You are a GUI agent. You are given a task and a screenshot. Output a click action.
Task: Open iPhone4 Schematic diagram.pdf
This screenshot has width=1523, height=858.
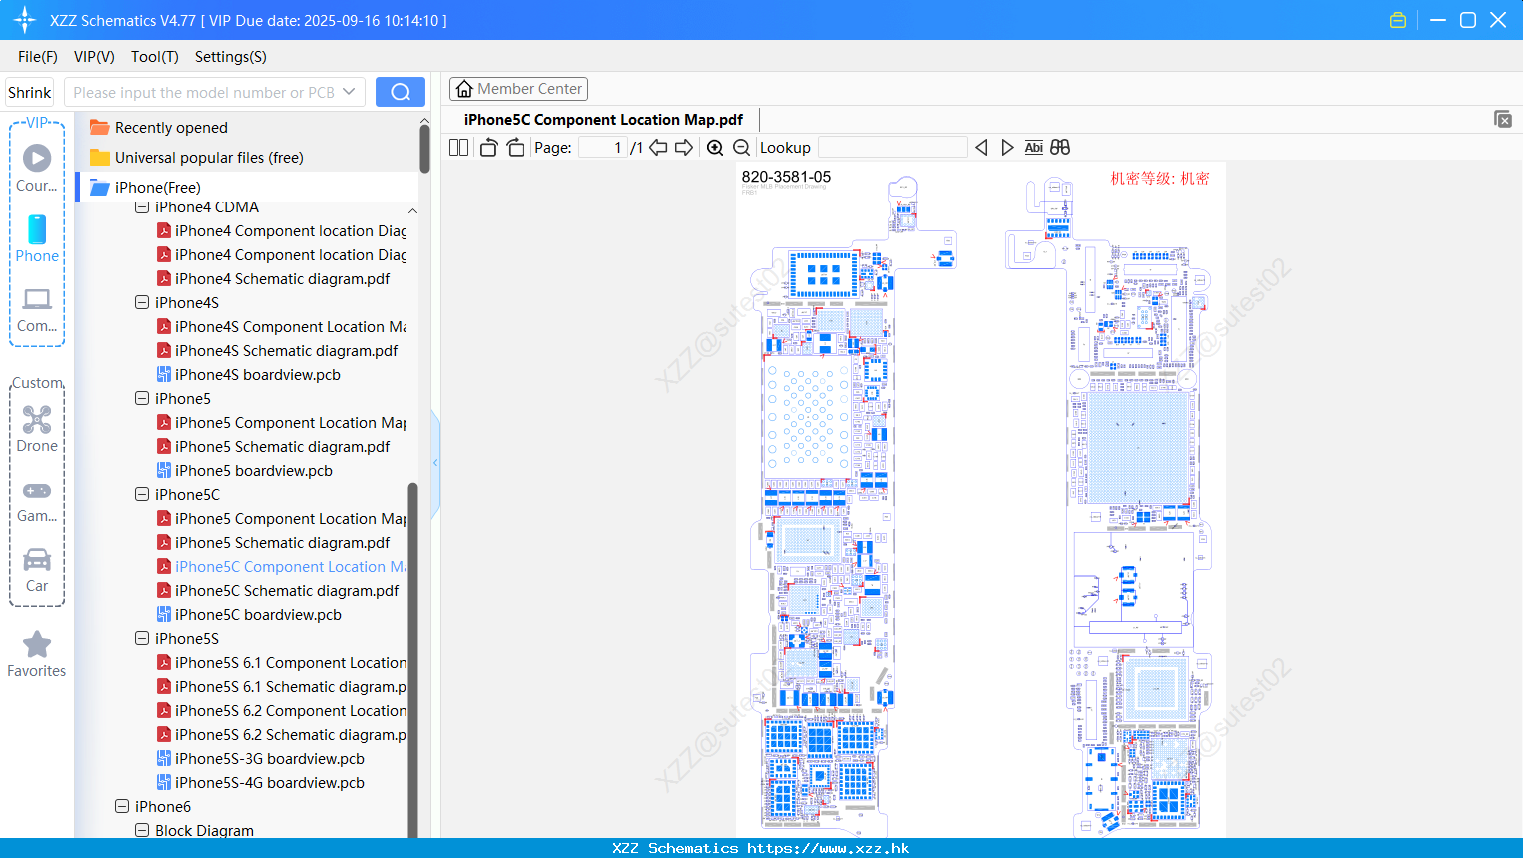[282, 279]
